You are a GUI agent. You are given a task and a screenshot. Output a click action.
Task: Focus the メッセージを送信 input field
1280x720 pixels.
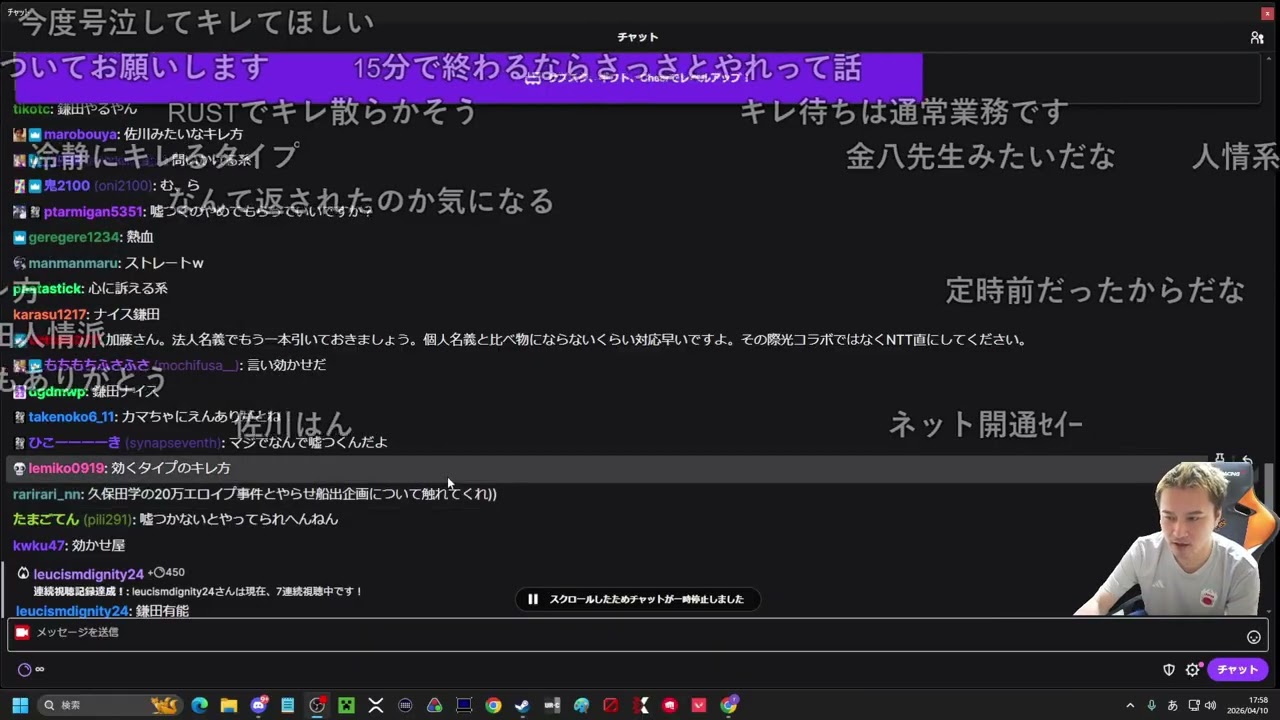click(x=640, y=633)
